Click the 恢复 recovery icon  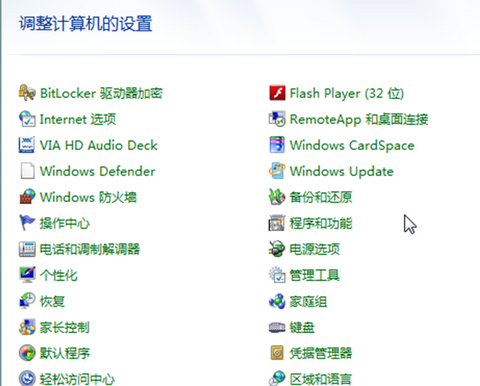(x=27, y=301)
